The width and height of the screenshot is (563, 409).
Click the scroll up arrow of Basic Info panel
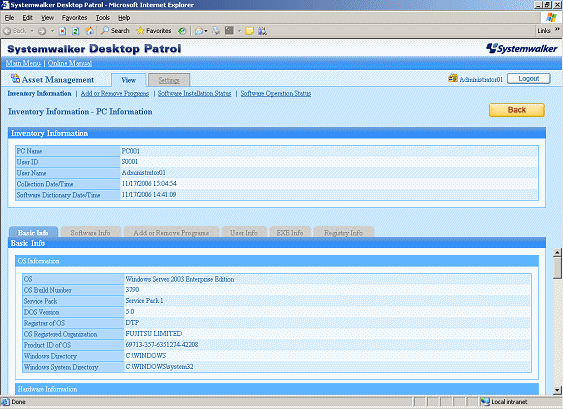coord(557,252)
